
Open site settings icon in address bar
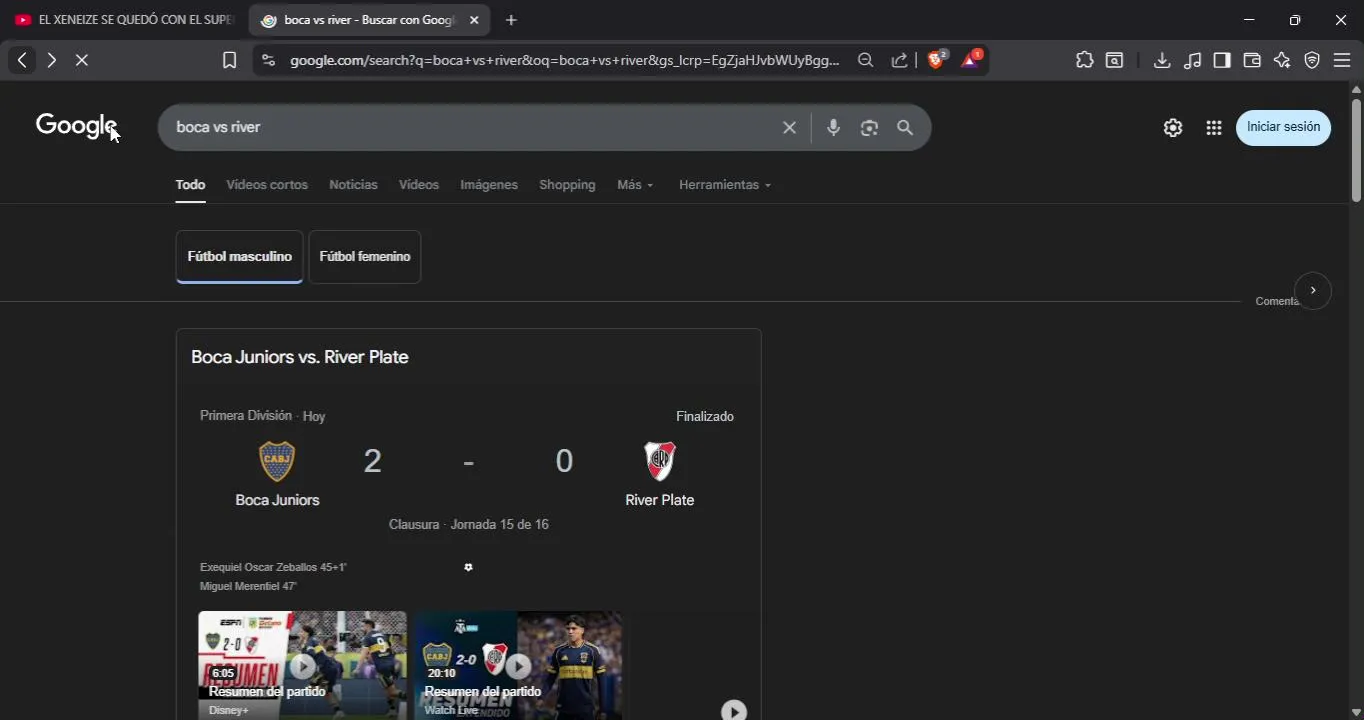[267, 60]
